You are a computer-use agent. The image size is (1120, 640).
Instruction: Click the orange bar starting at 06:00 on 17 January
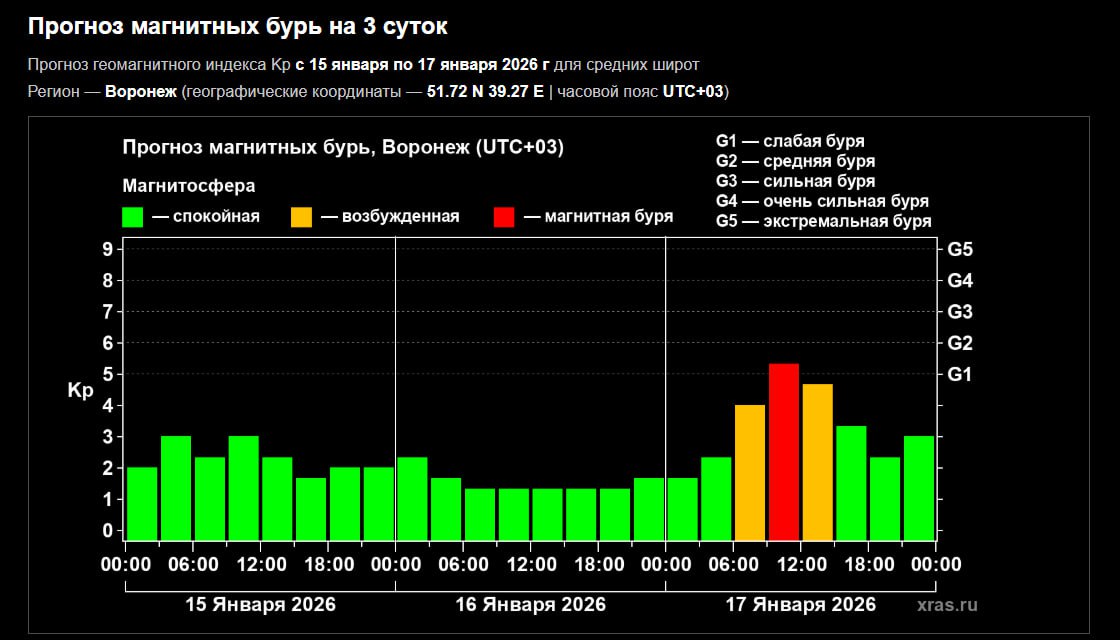click(x=750, y=472)
